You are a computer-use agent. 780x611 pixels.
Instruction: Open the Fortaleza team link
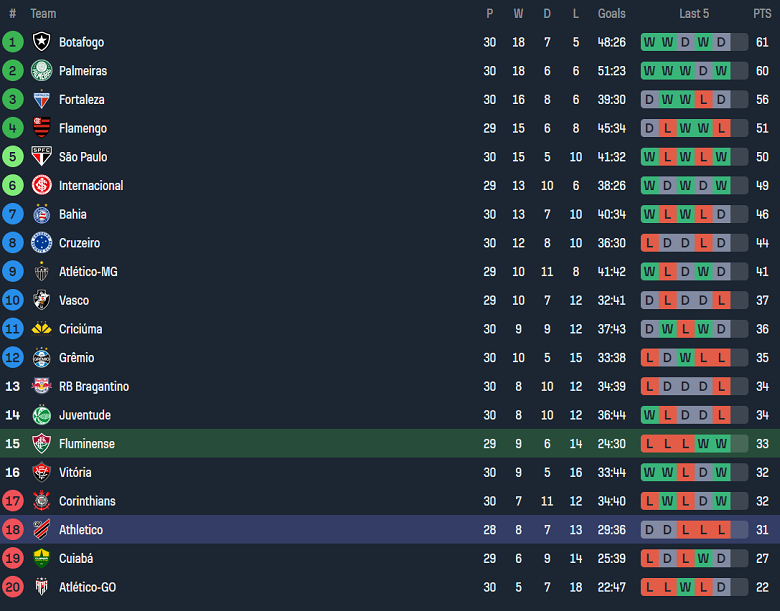[x=81, y=100]
